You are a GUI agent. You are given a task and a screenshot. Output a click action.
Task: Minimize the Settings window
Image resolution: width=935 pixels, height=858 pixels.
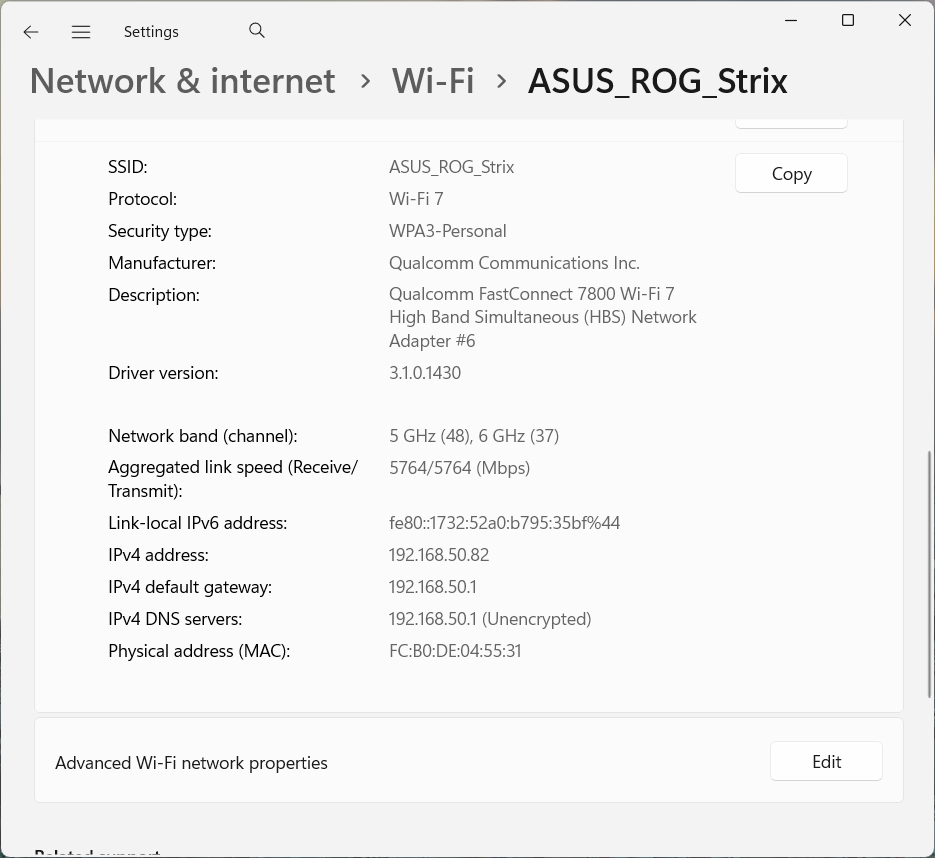791,20
